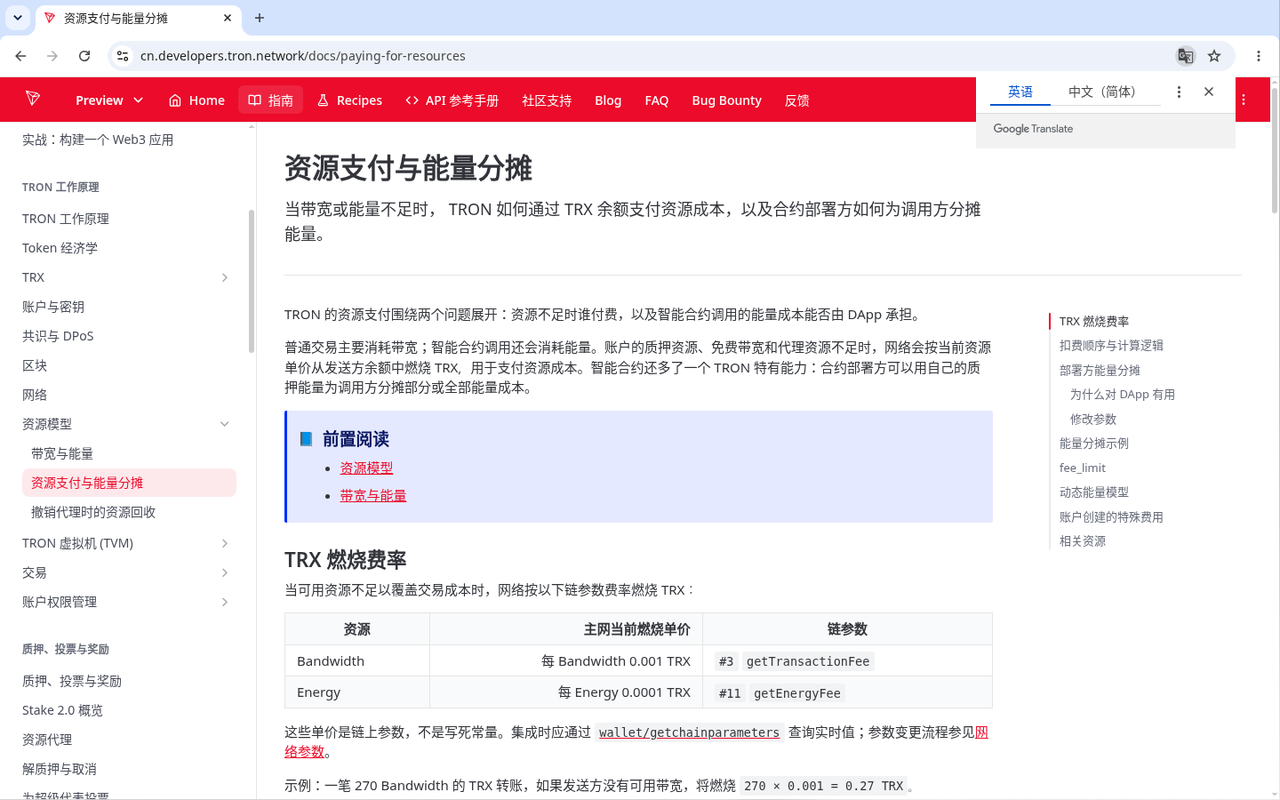Viewport: 1280px width, 800px height.
Task: Open the 带宽与能量 prerequisite link
Action: 373,496
